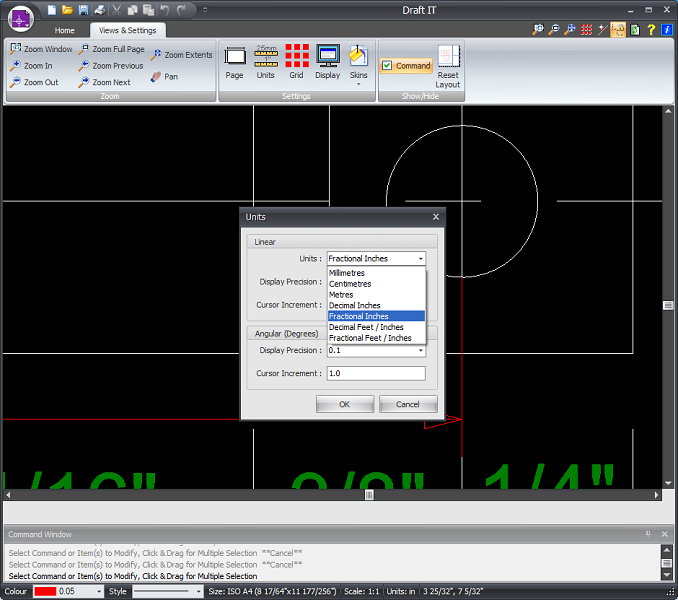Toggle the snap point icon at top right
This screenshot has width=678, height=600.
[602, 29]
